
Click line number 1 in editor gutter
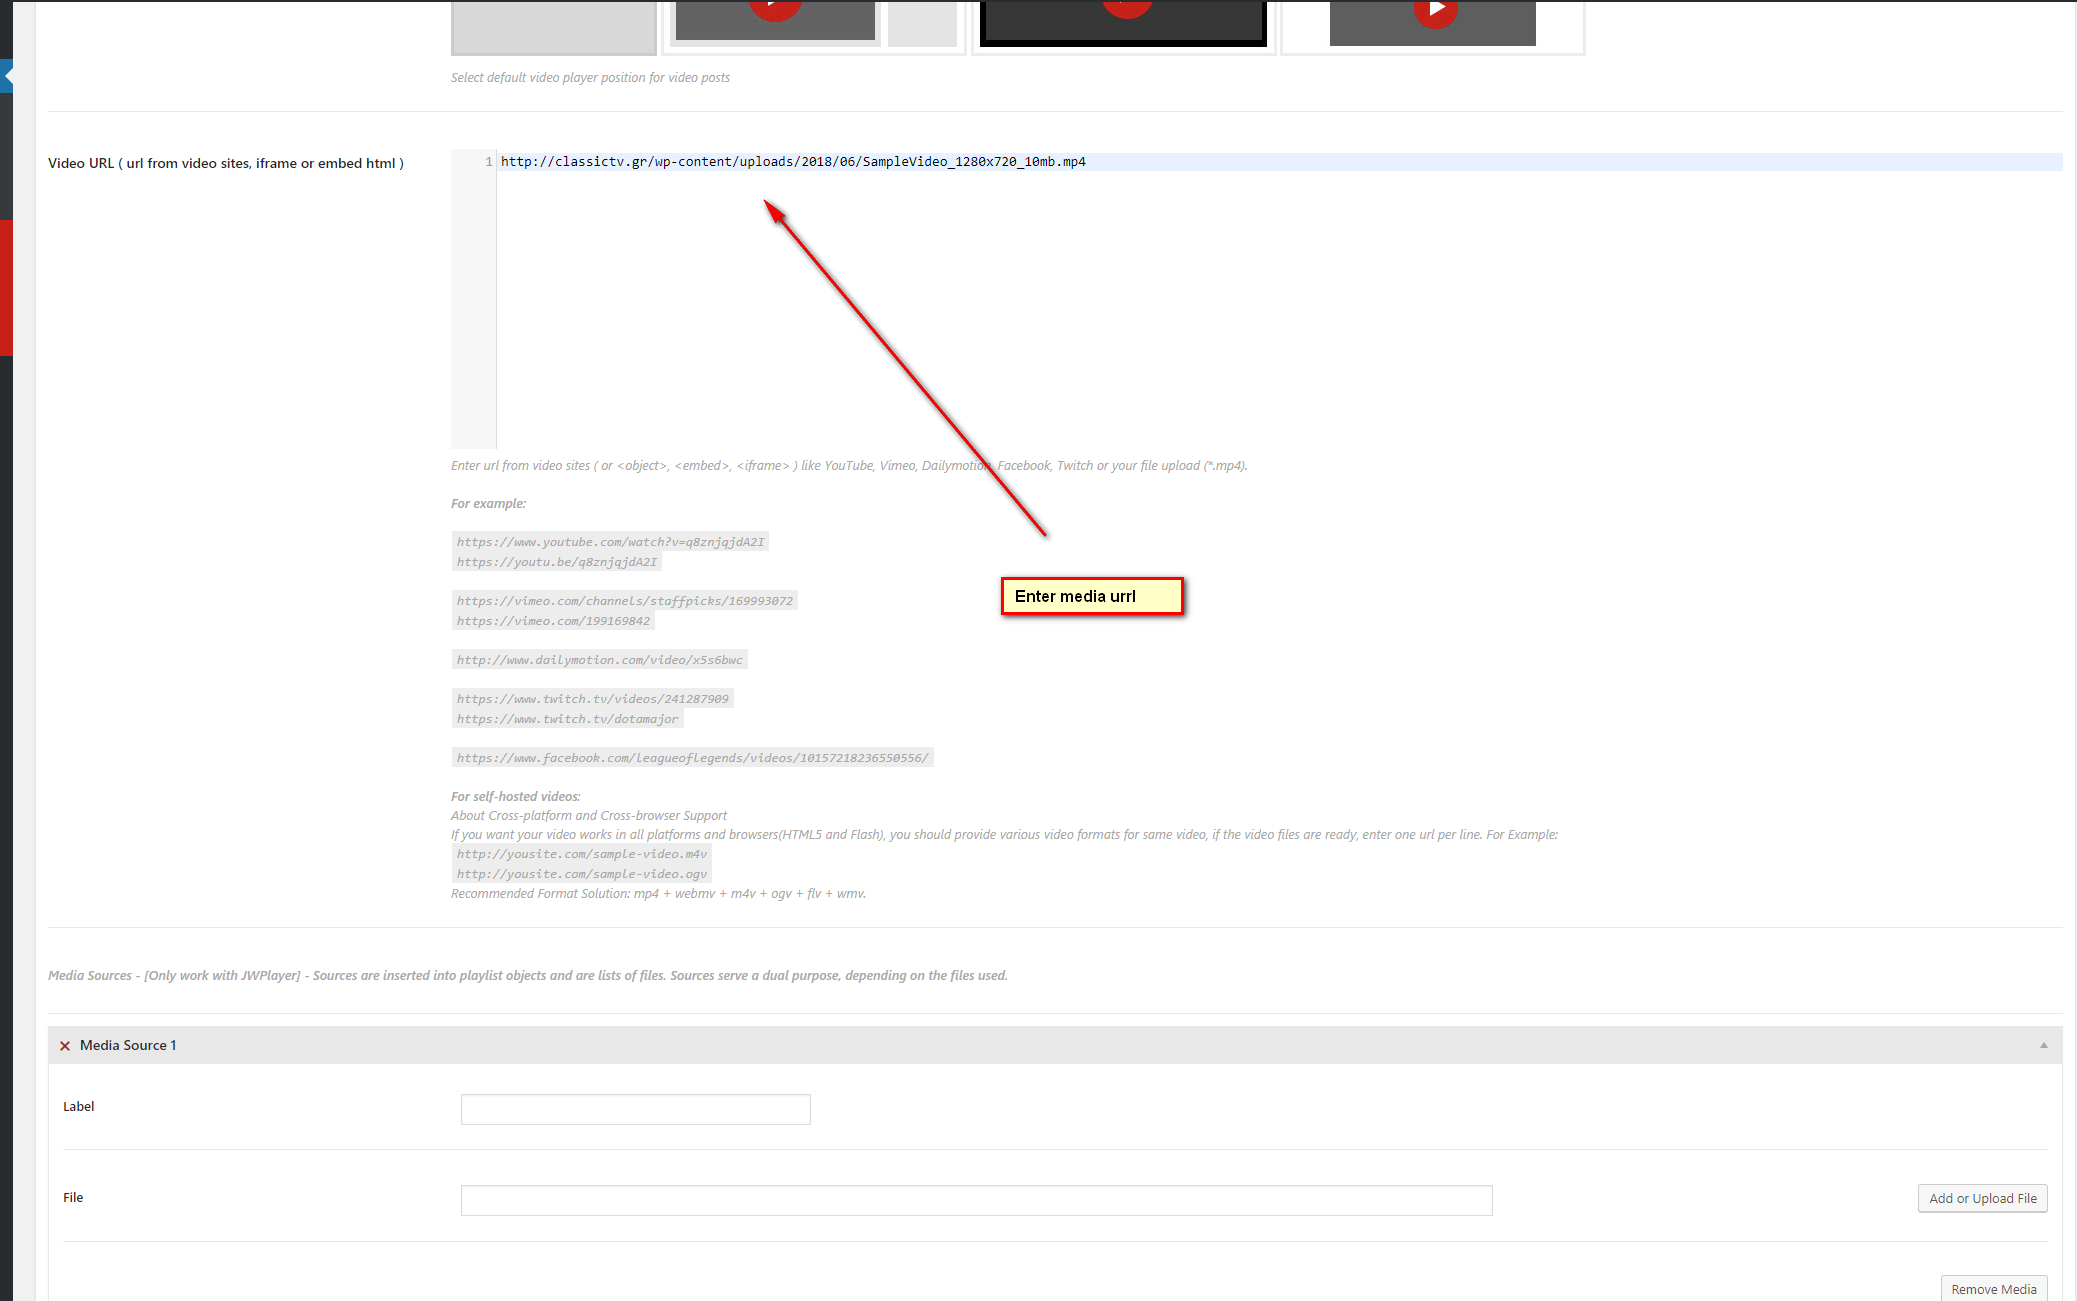(x=488, y=162)
